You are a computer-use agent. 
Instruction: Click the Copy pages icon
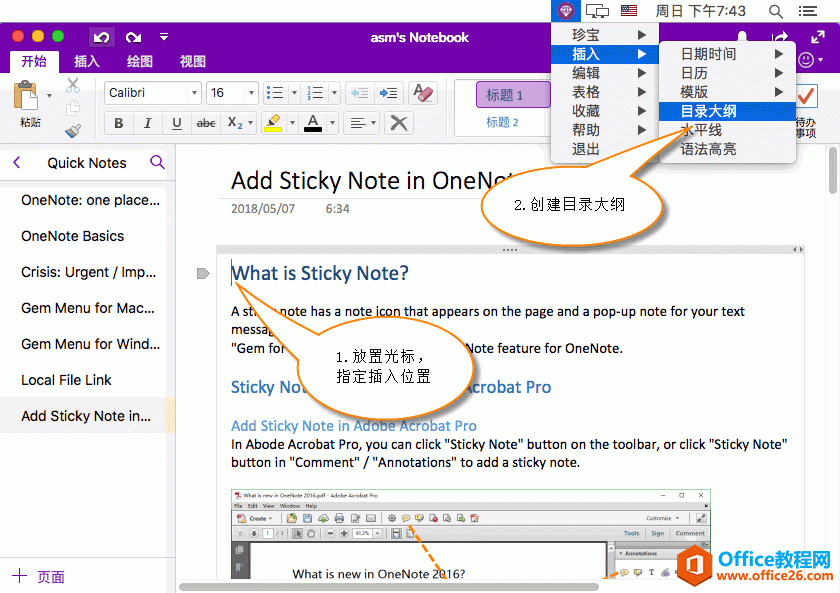pos(73,108)
